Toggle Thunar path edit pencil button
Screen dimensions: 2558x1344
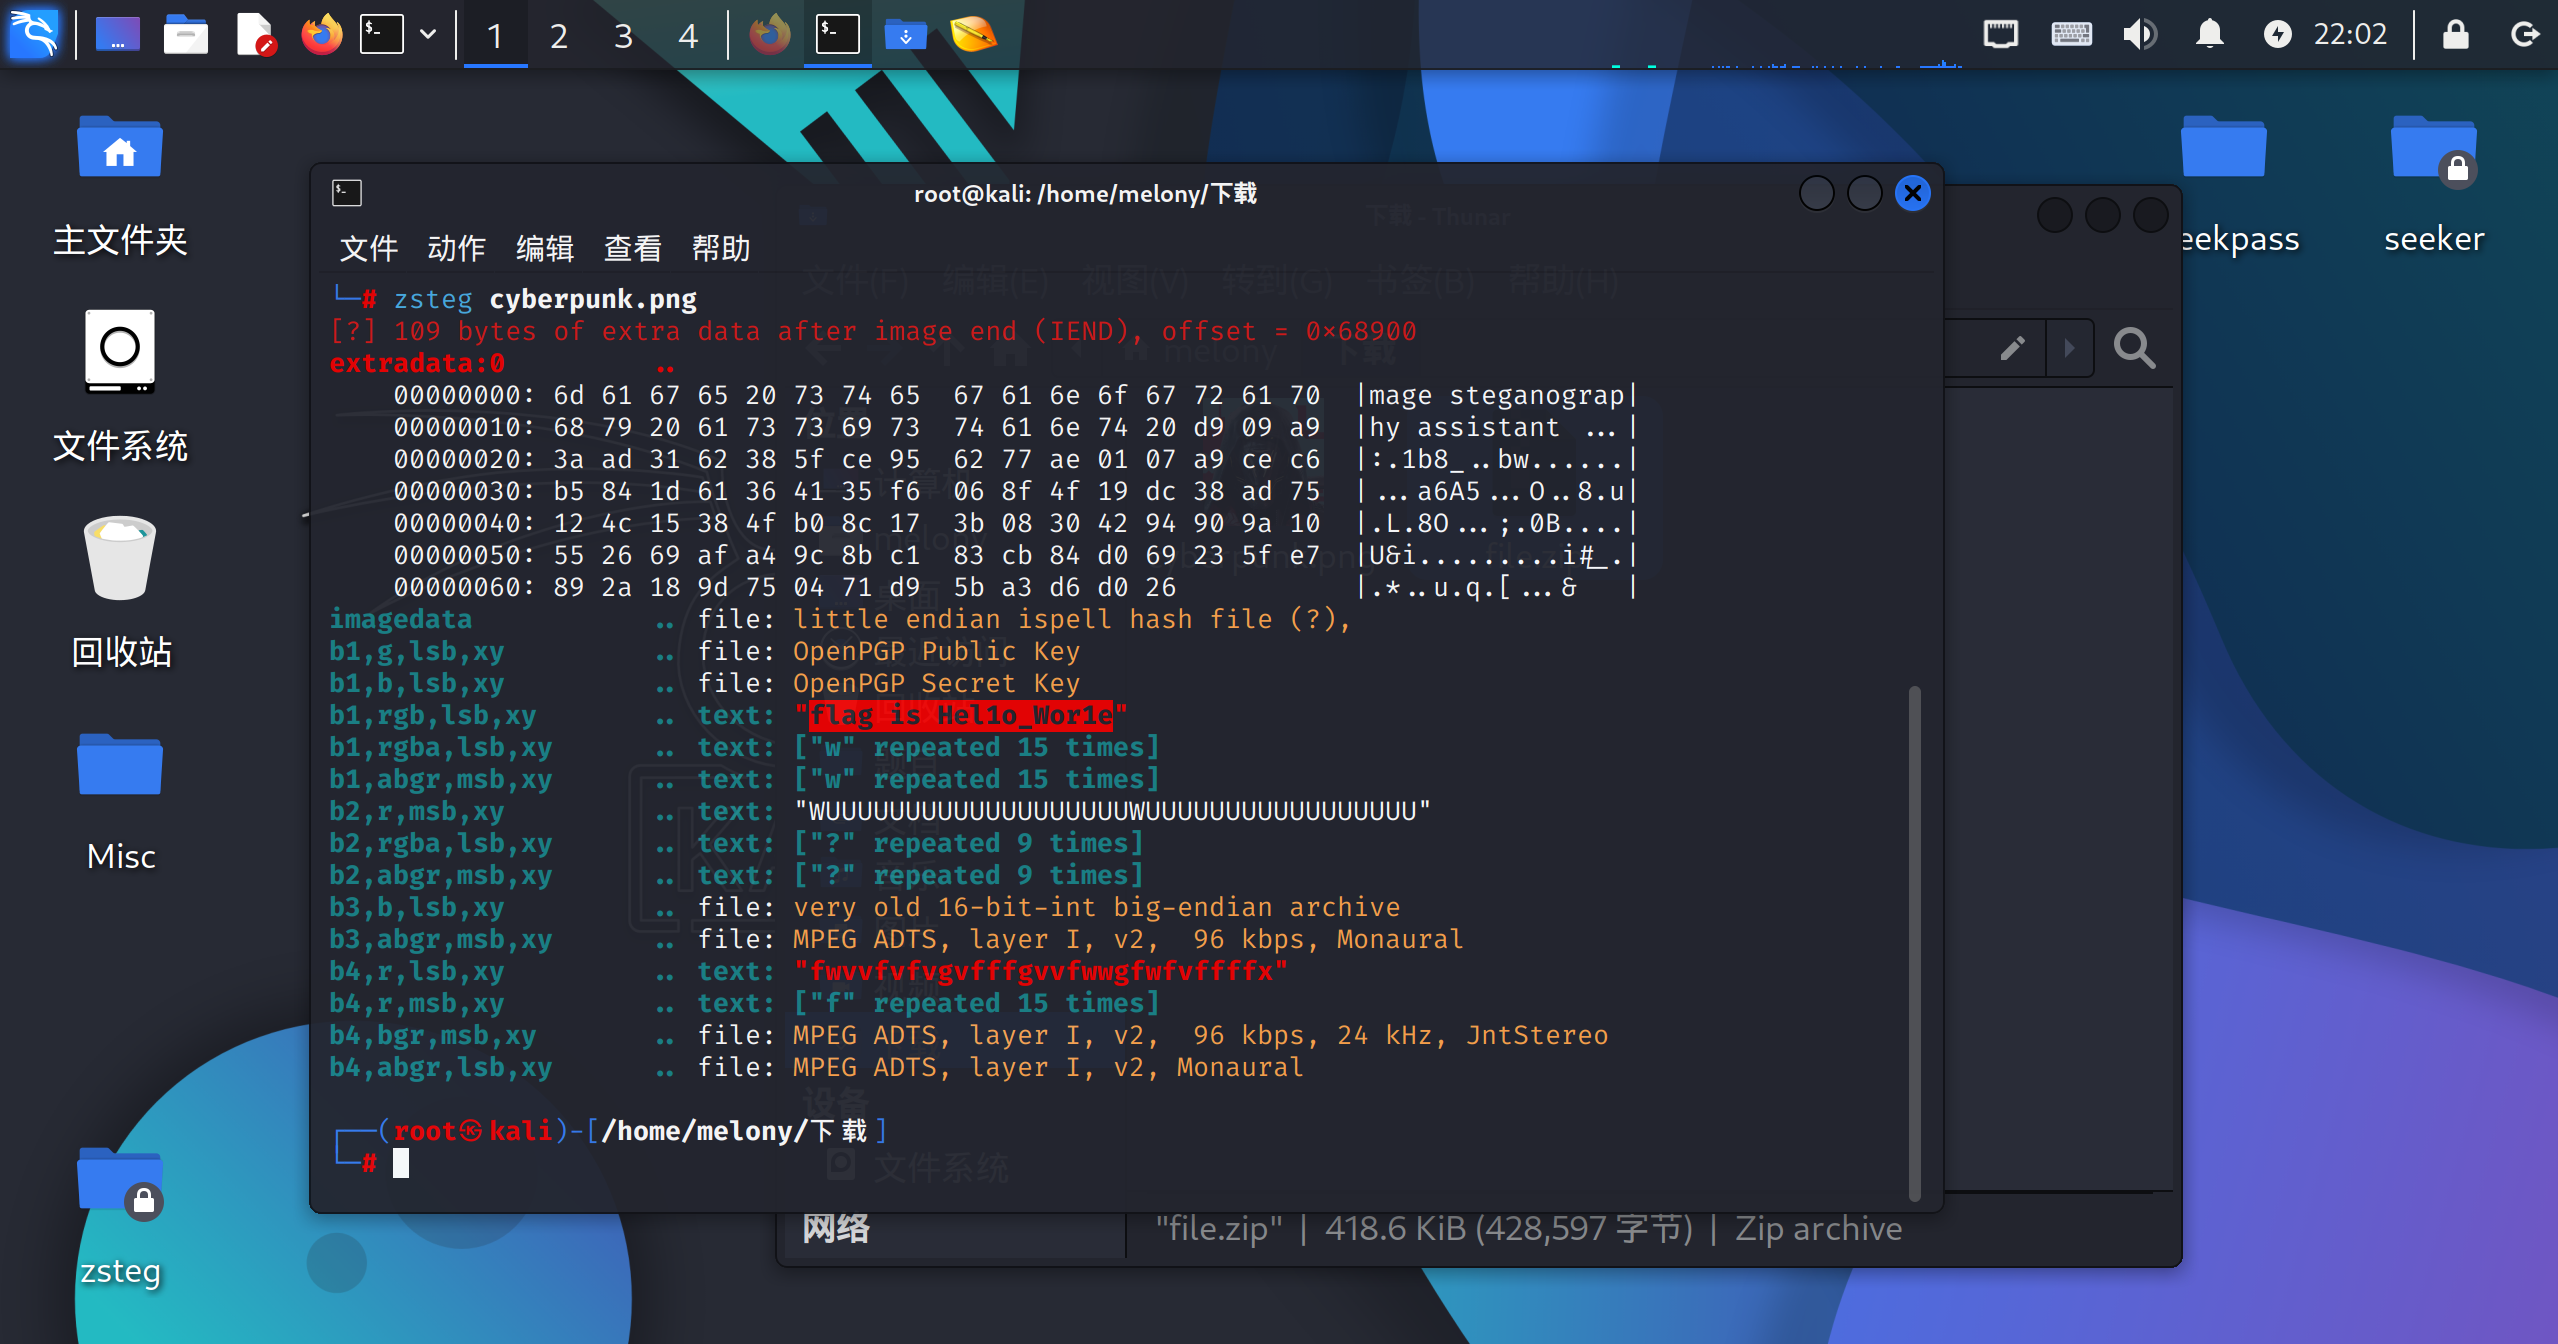coord(2012,348)
